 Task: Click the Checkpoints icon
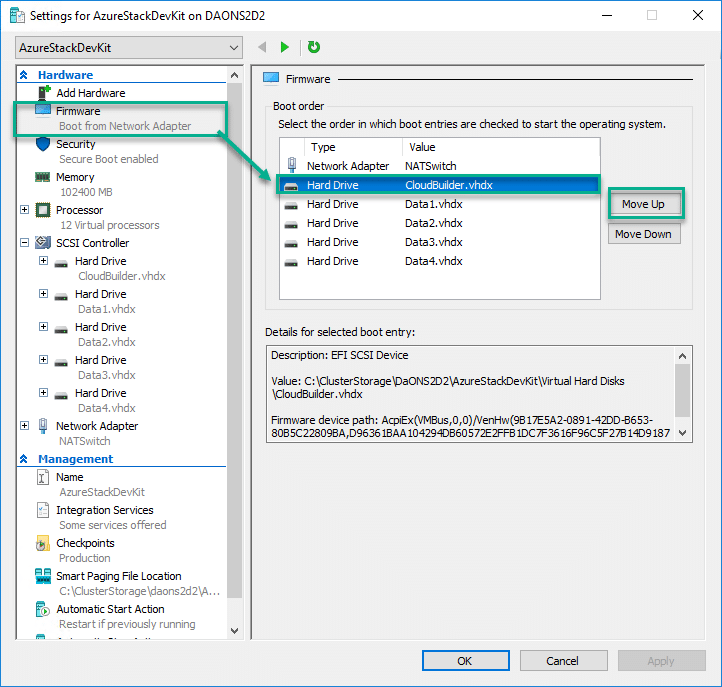click(43, 543)
